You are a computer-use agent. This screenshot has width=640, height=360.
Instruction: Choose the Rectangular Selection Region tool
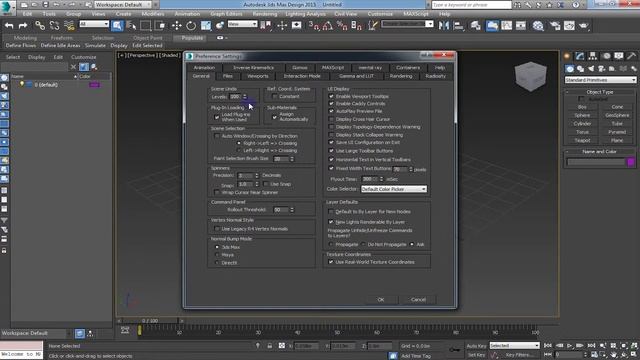(145, 25)
